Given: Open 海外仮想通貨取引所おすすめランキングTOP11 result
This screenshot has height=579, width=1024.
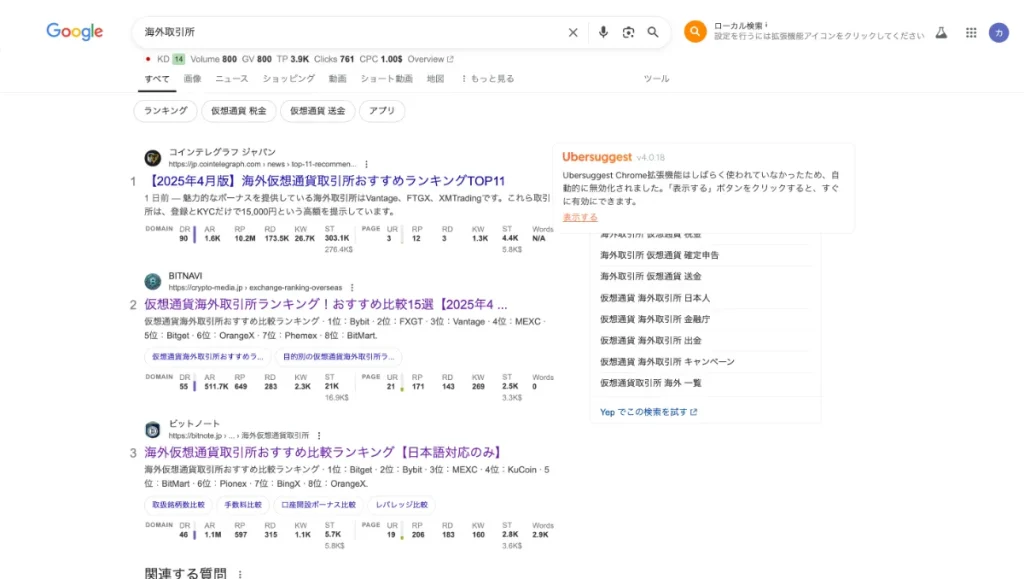Looking at the screenshot, I should point(325,181).
